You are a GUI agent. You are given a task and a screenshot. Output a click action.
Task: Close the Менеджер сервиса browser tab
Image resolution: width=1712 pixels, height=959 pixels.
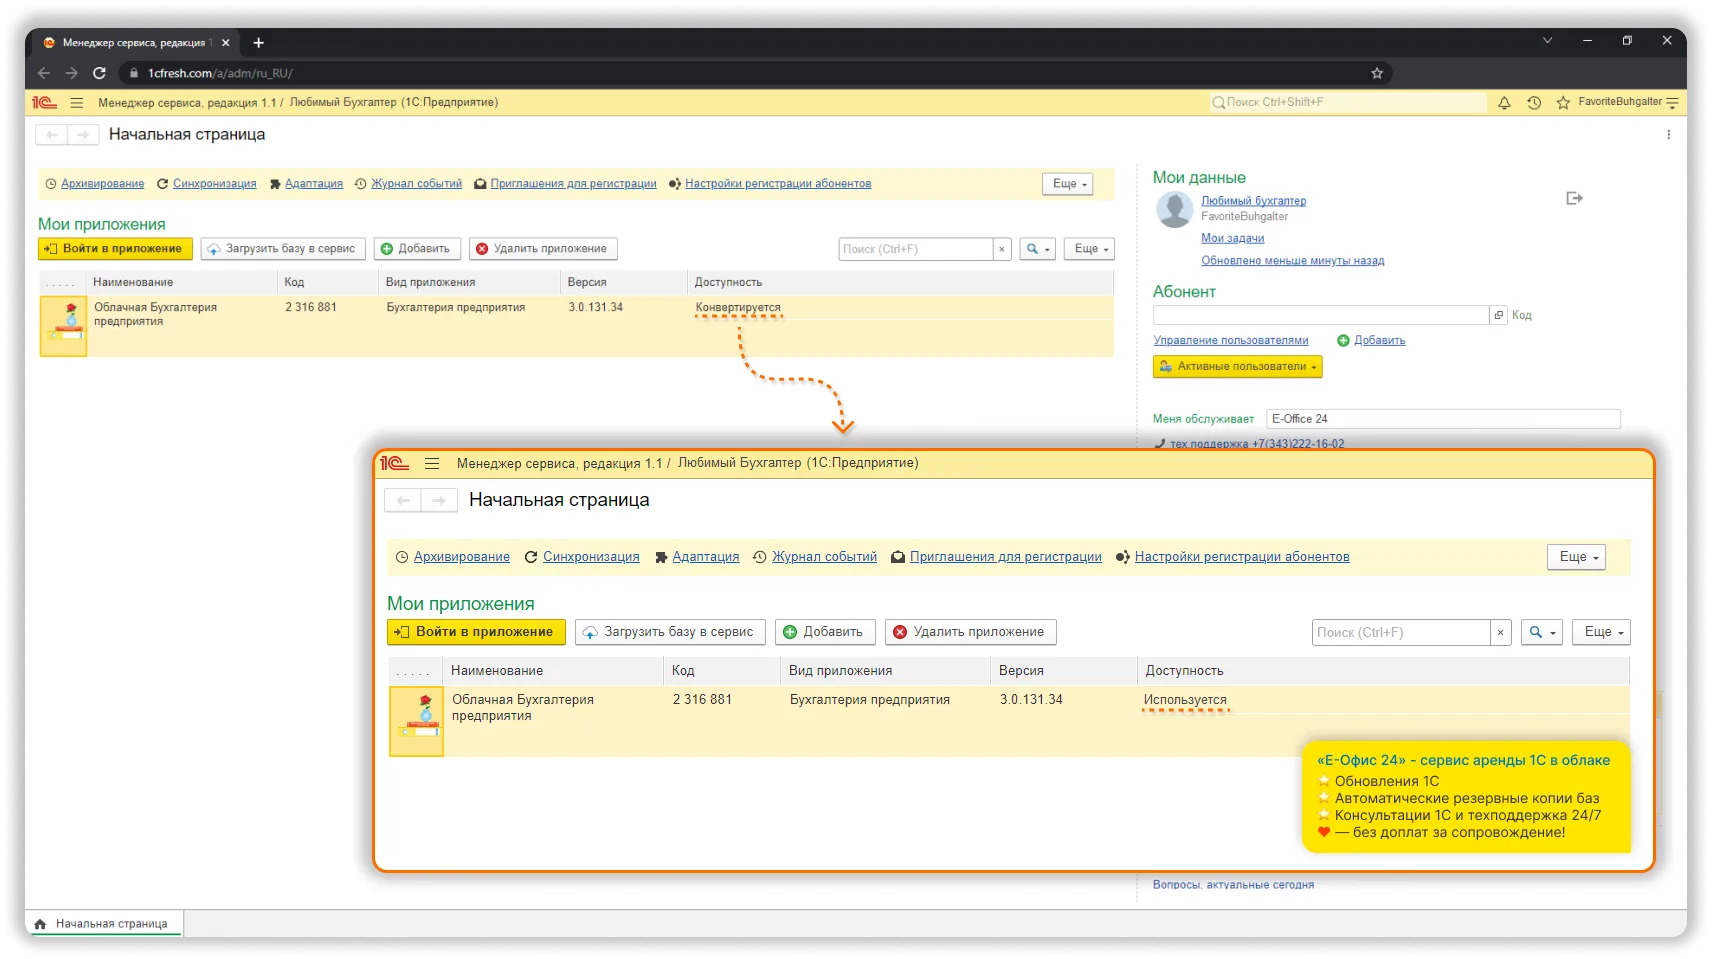tap(226, 42)
